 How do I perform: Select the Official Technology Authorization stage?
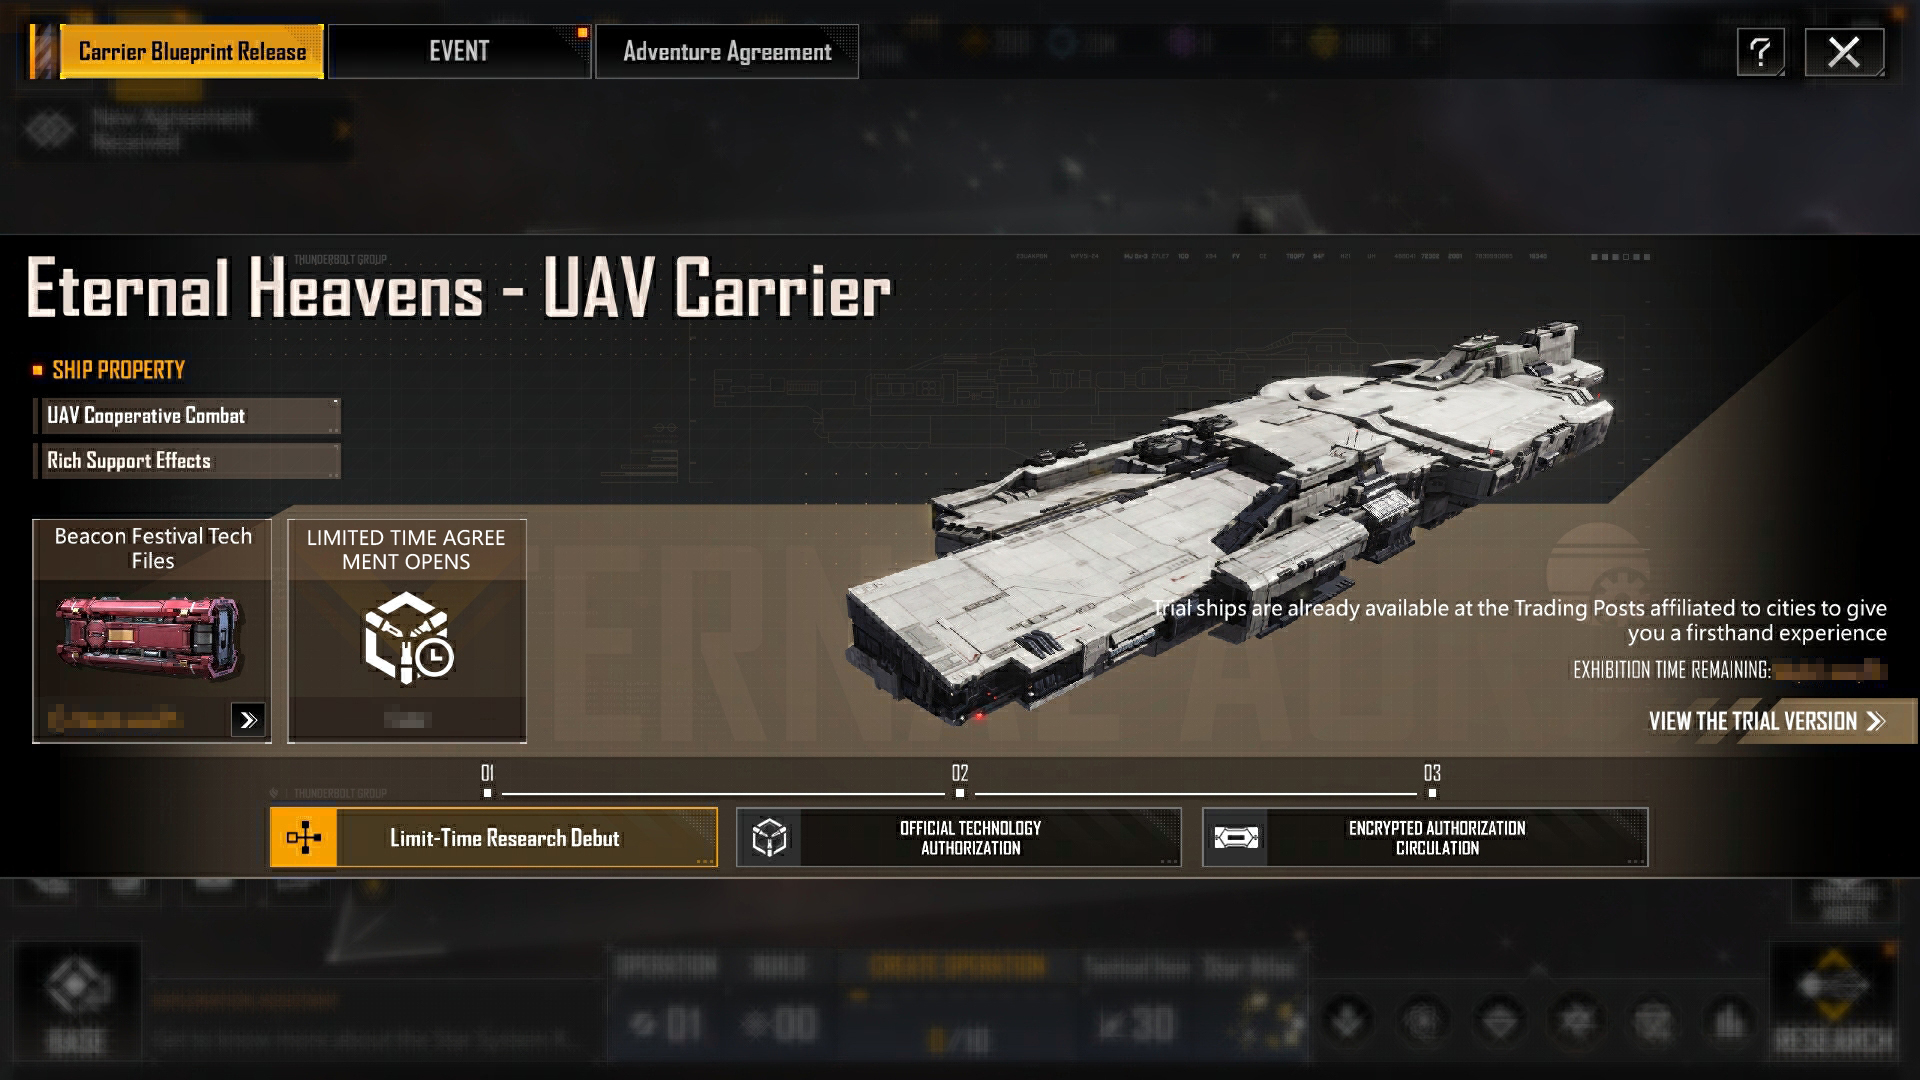coord(959,838)
